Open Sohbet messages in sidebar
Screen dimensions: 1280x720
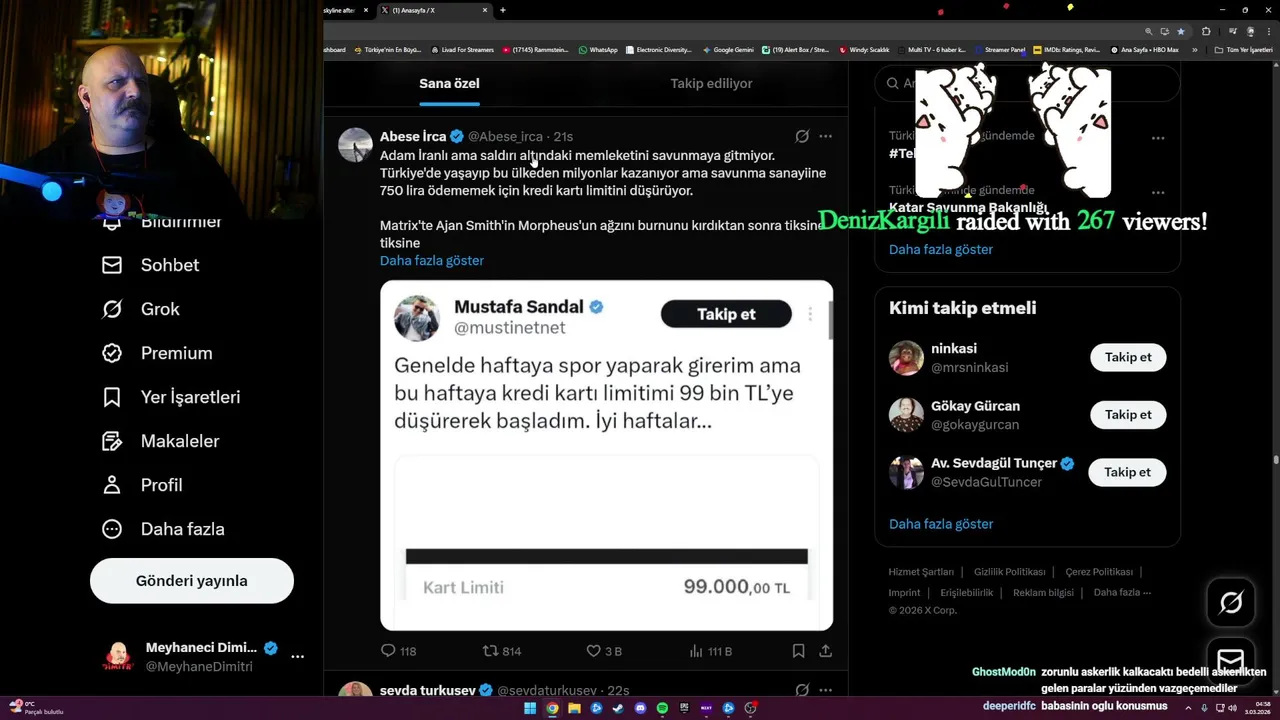click(151, 265)
